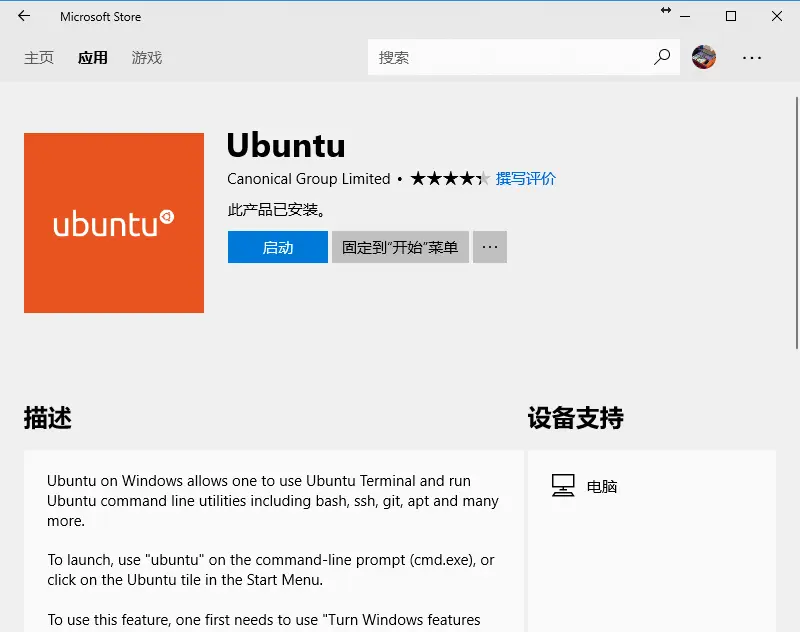This screenshot has height=632, width=800.
Task: Click the line "To use this feature"
Action: pos(264,620)
